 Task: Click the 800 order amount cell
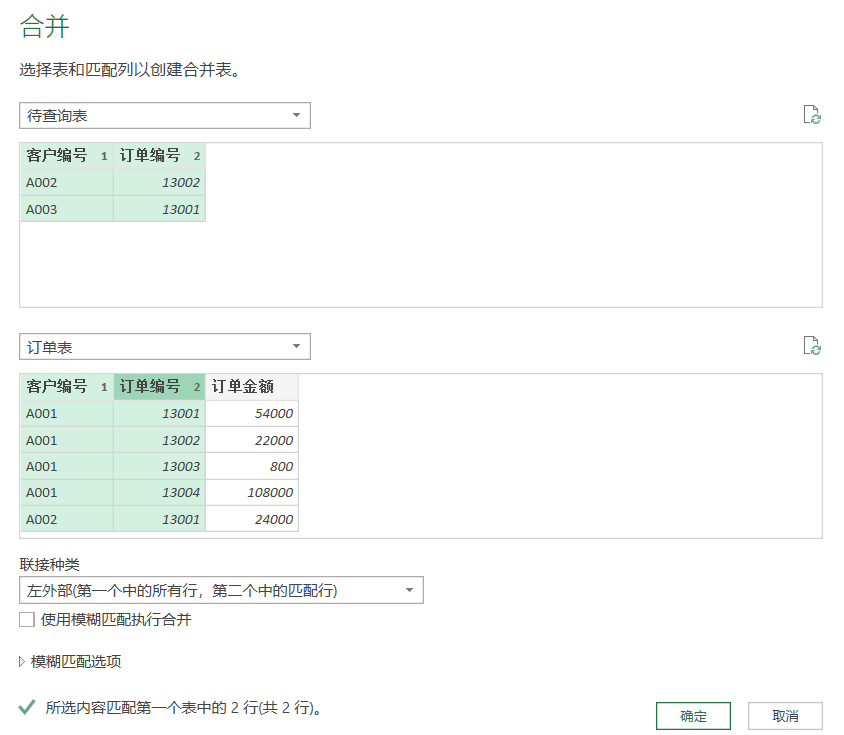coord(252,466)
